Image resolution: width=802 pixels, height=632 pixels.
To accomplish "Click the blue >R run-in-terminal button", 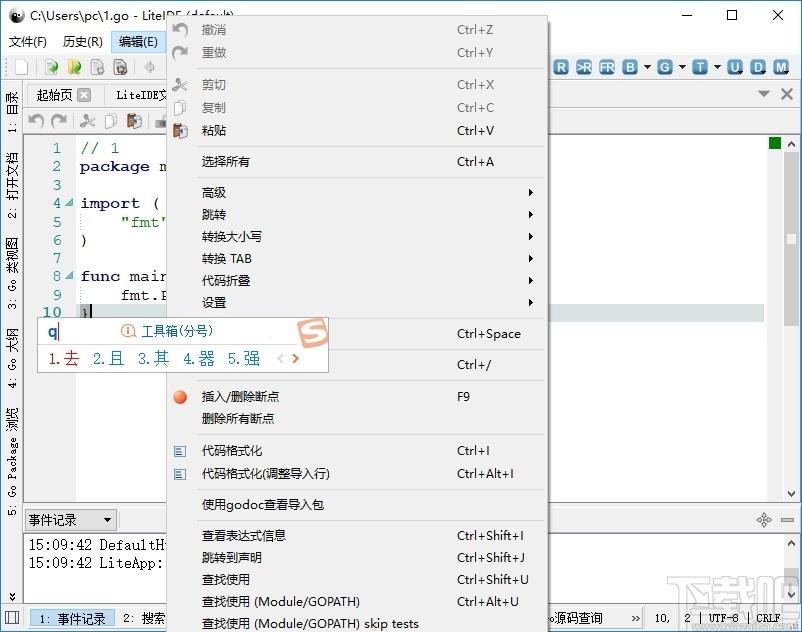I will (x=584, y=67).
